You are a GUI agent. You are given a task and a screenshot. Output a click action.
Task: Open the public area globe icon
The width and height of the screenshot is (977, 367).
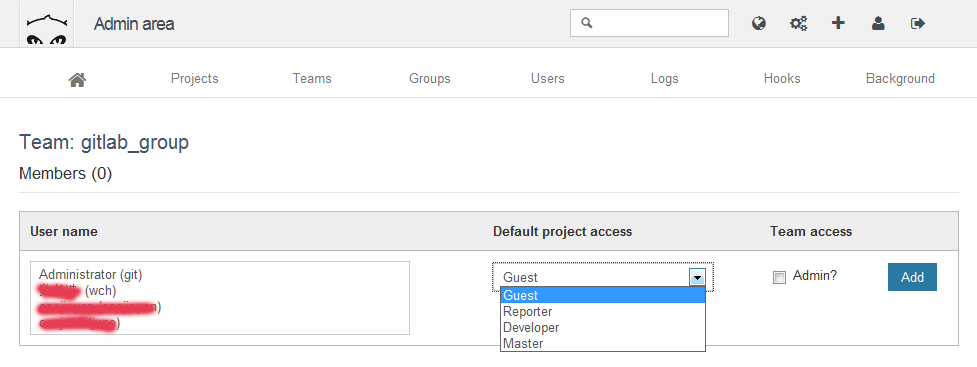pyautogui.click(x=758, y=24)
